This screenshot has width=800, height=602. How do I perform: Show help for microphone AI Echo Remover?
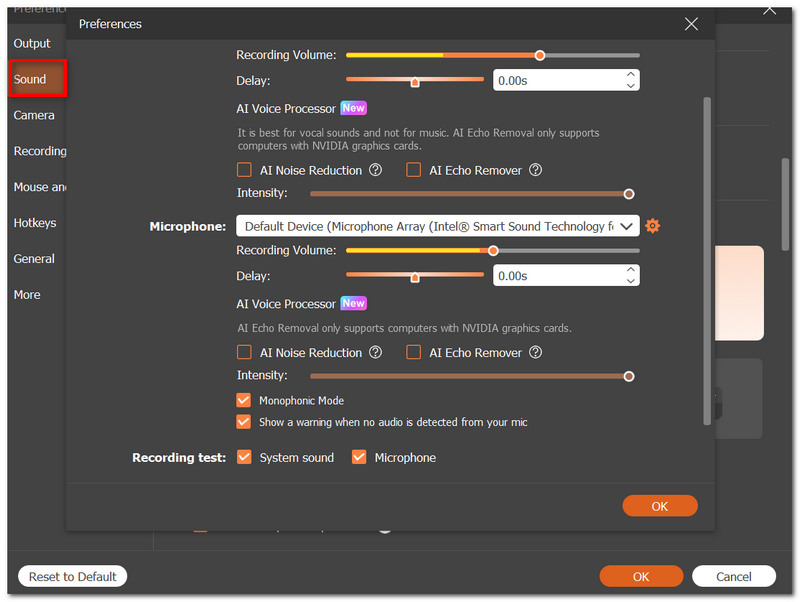[x=535, y=352]
